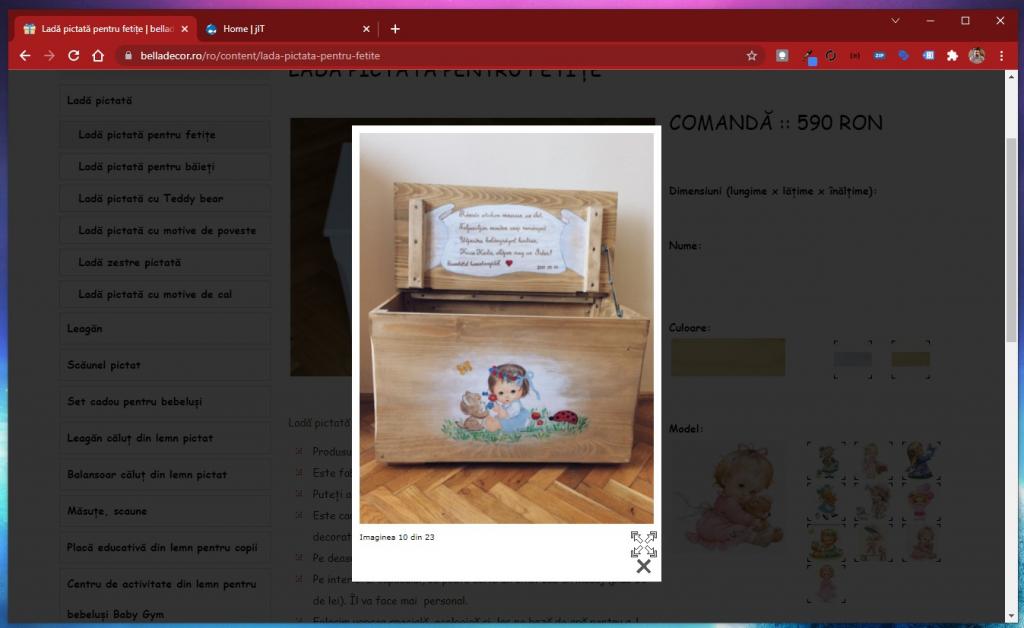Switch to the Home | jIT tab
1024x628 pixels.
[285, 29]
